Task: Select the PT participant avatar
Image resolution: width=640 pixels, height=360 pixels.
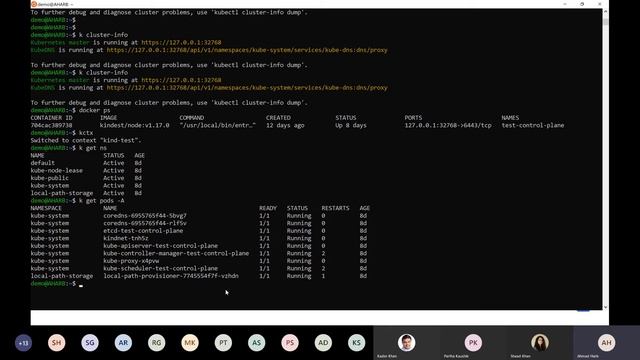Action: [x=223, y=343]
